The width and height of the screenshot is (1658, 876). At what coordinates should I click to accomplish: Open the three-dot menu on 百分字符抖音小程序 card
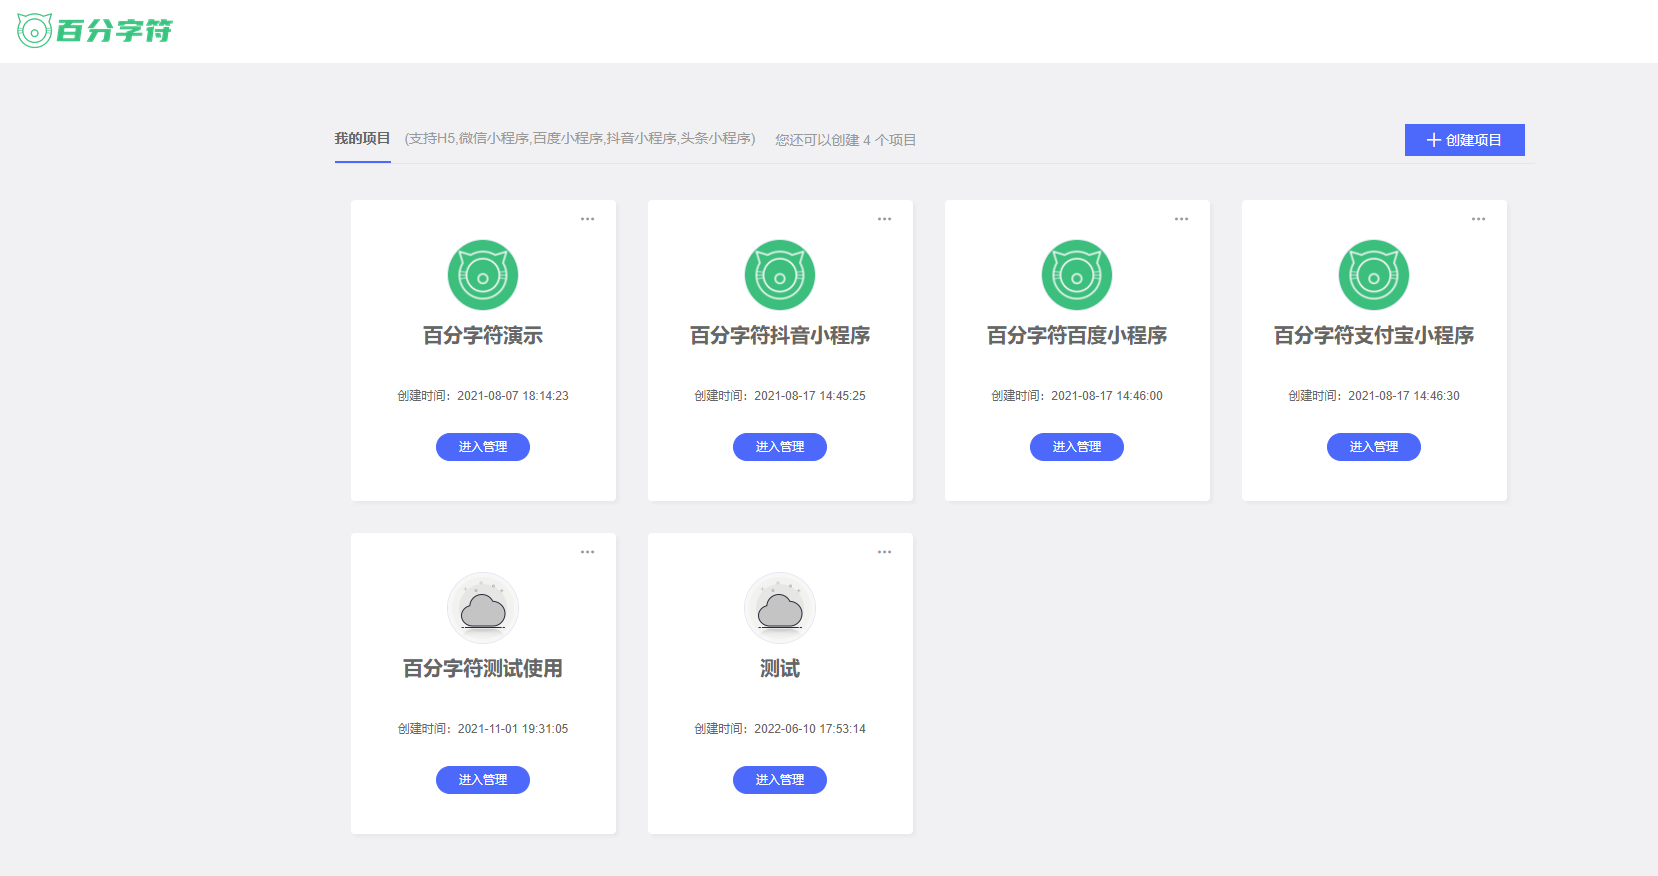(x=884, y=219)
